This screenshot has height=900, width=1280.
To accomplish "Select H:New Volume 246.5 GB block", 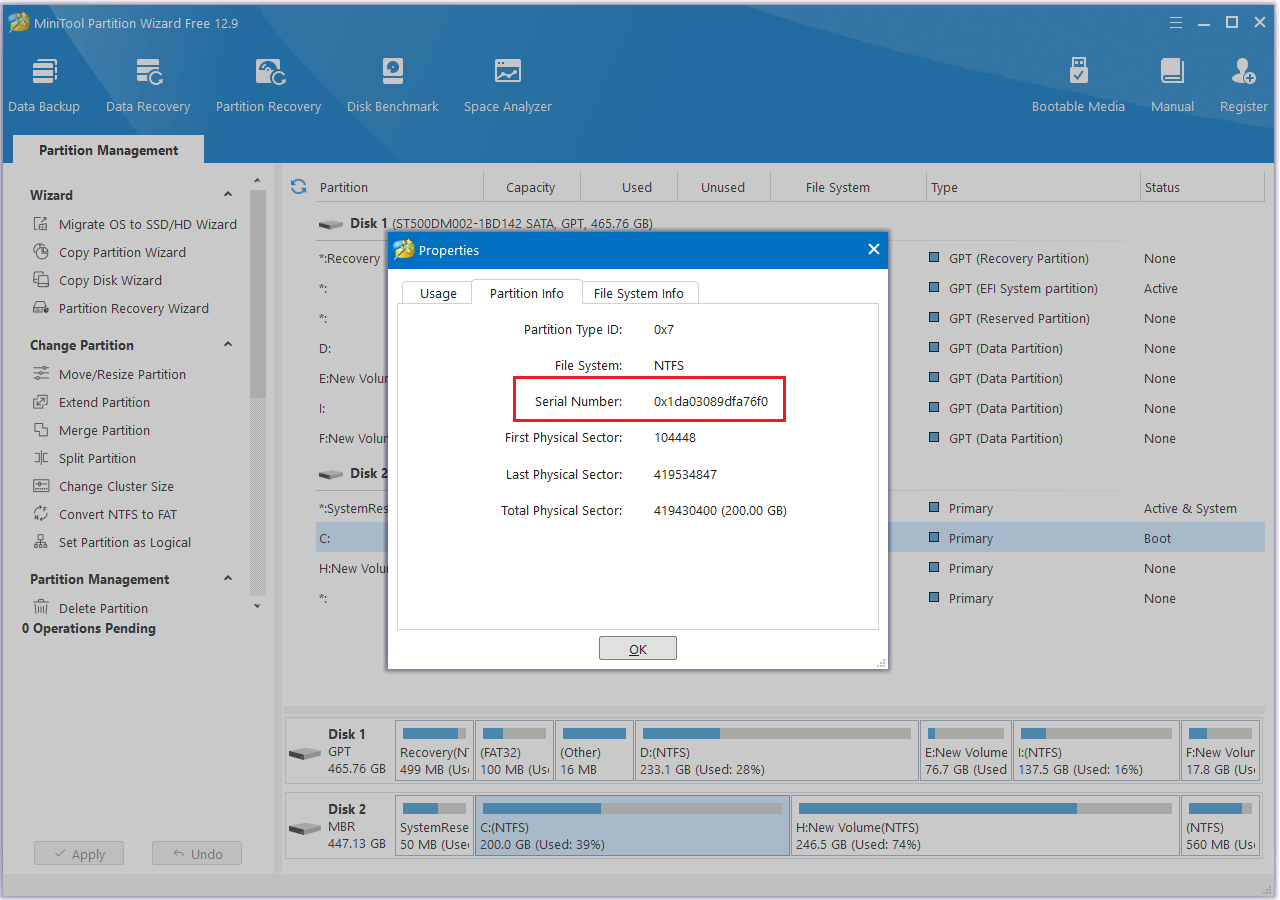I will click(985, 825).
